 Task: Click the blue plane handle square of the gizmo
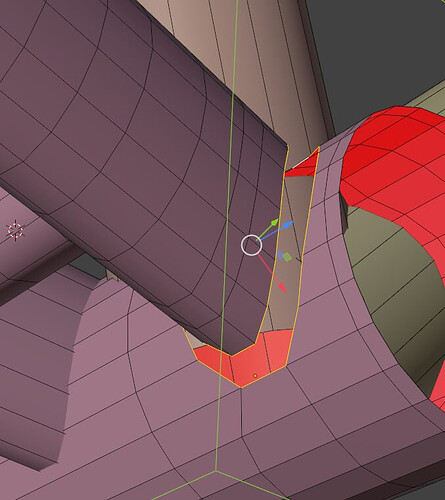(x=281, y=255)
